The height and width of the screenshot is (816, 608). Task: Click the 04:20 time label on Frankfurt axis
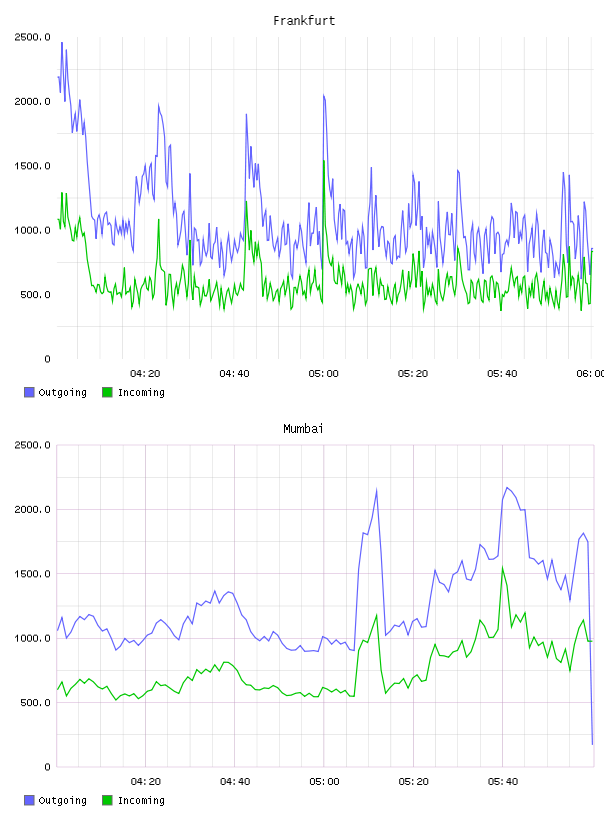[x=145, y=374]
